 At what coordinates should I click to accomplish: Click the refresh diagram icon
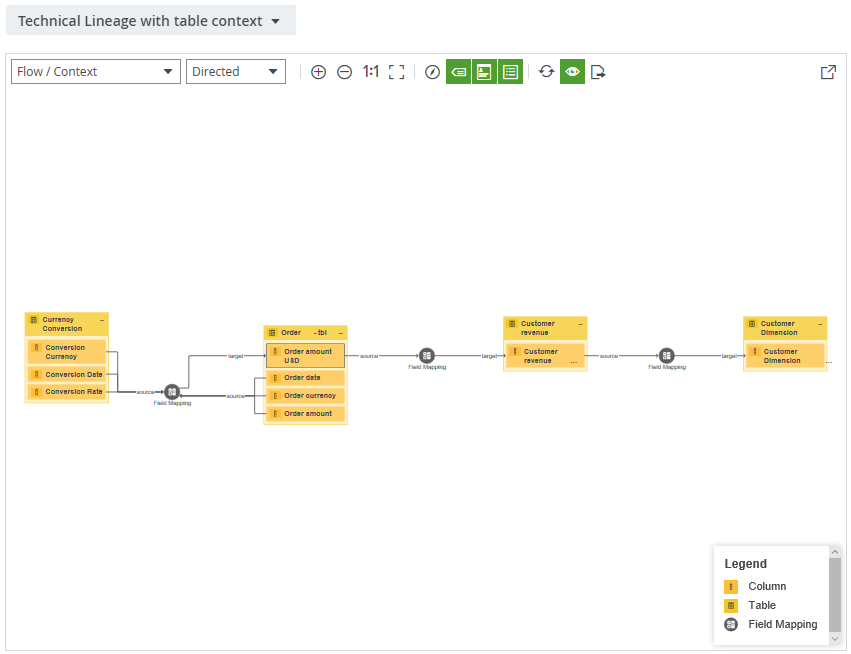[x=546, y=72]
